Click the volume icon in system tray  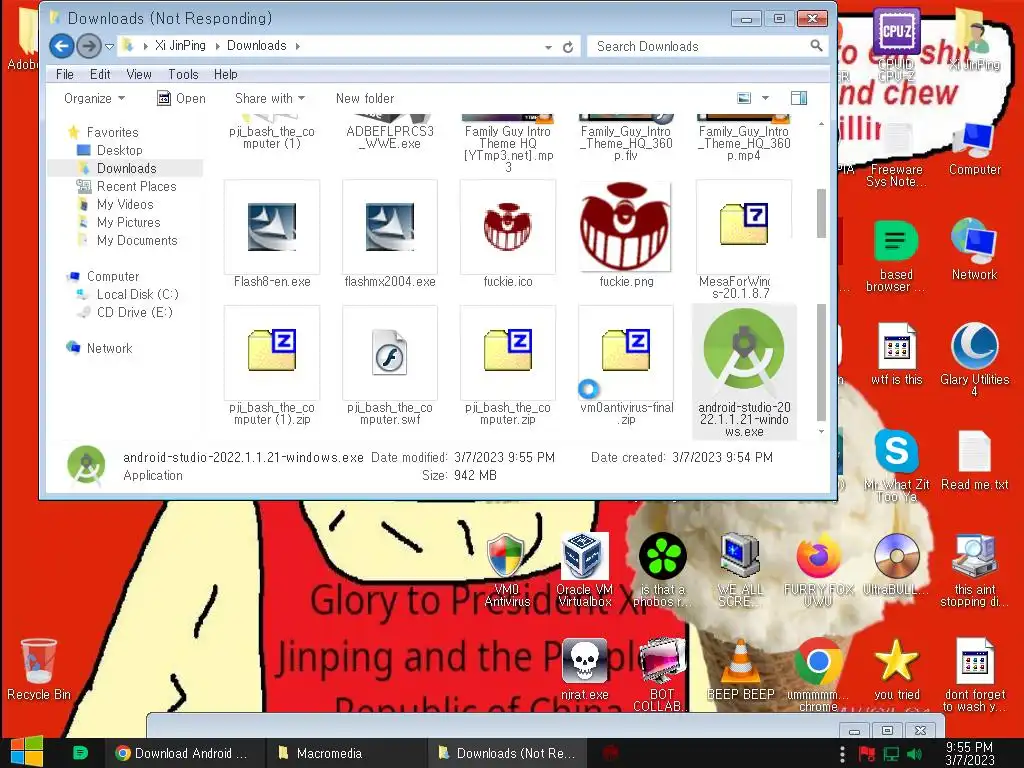coord(914,754)
